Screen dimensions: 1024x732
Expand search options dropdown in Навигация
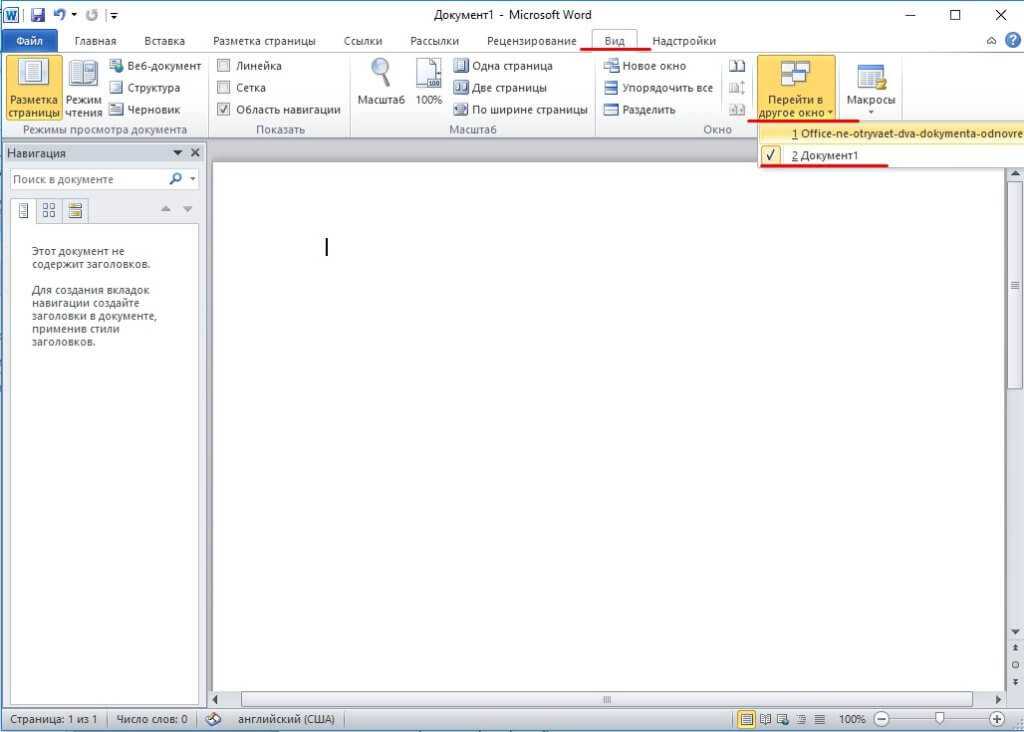pos(192,180)
